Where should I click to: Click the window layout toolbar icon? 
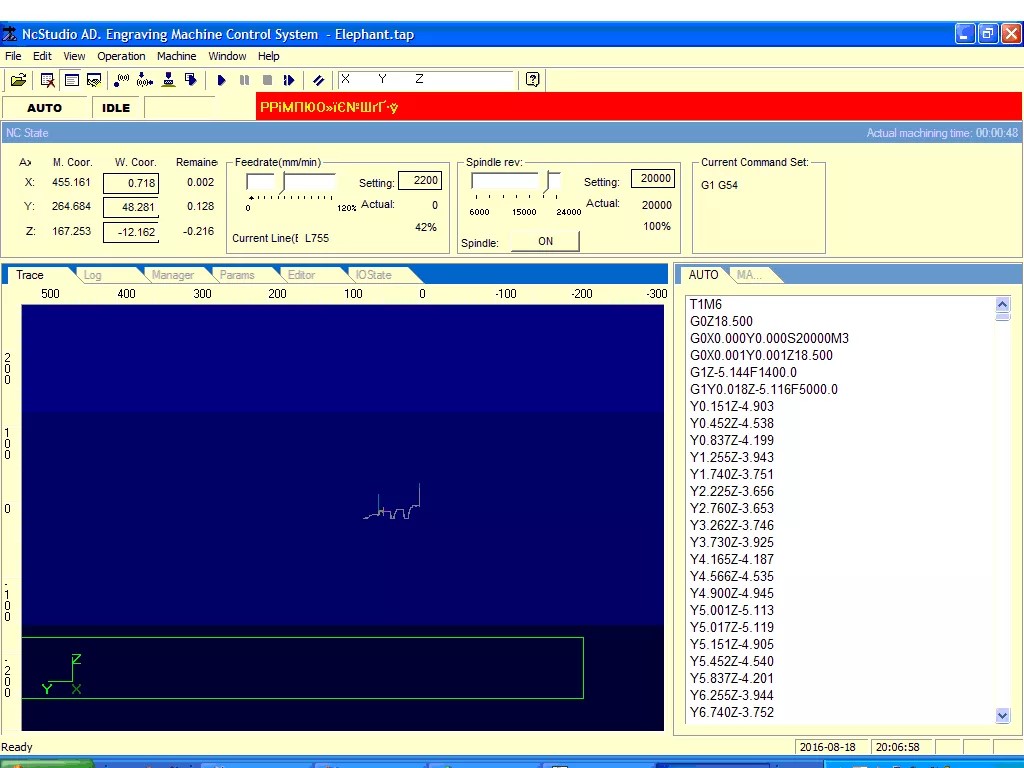pyautogui.click(x=71, y=80)
